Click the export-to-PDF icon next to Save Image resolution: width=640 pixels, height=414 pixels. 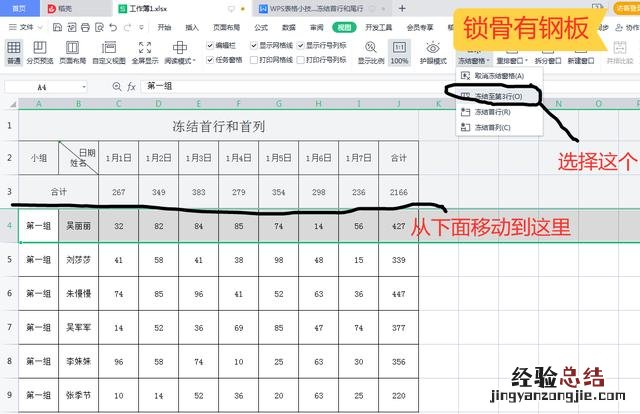tap(71, 27)
